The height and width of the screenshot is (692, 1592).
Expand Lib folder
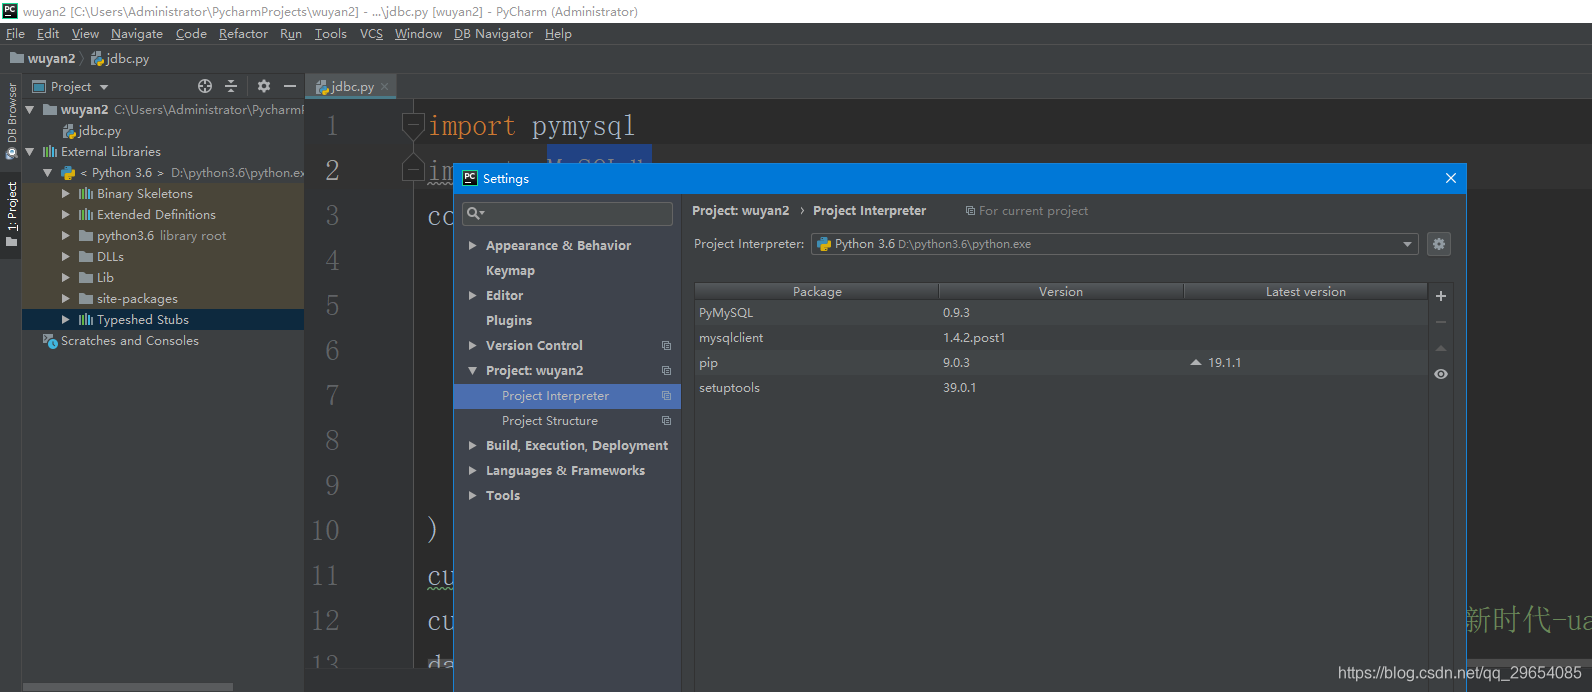pos(66,278)
